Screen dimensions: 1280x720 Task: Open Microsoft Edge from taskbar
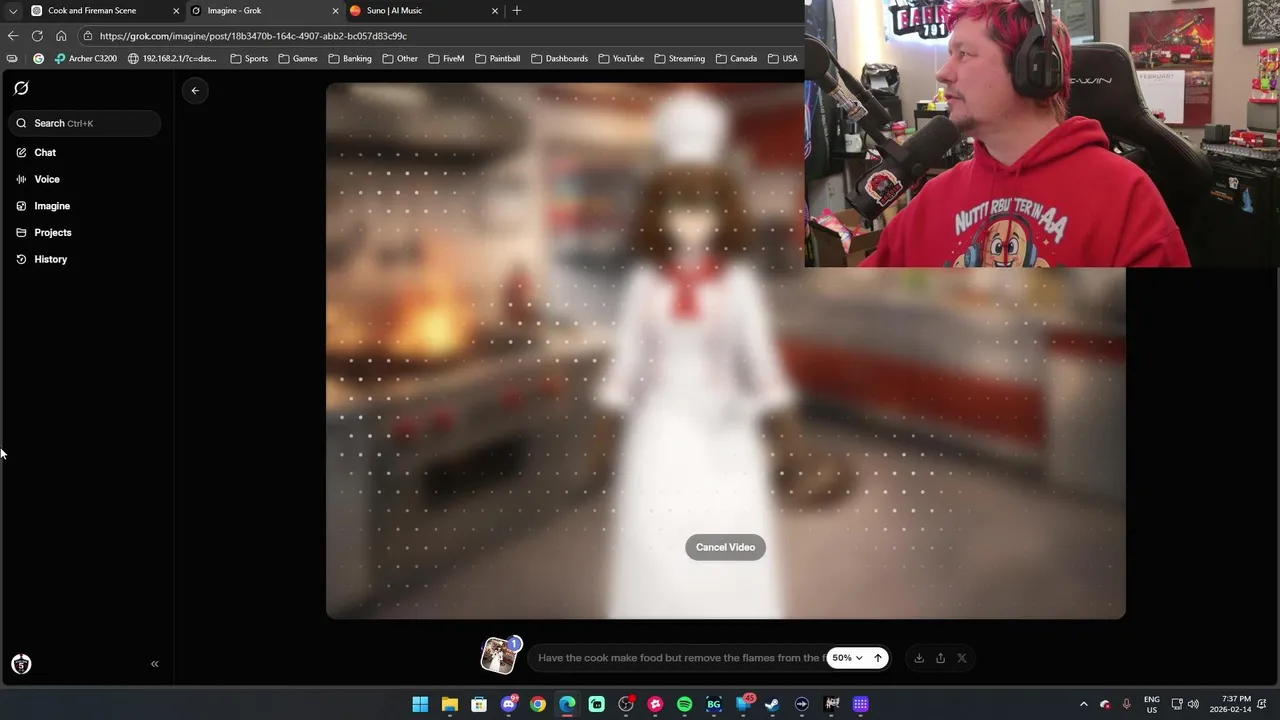tap(567, 704)
